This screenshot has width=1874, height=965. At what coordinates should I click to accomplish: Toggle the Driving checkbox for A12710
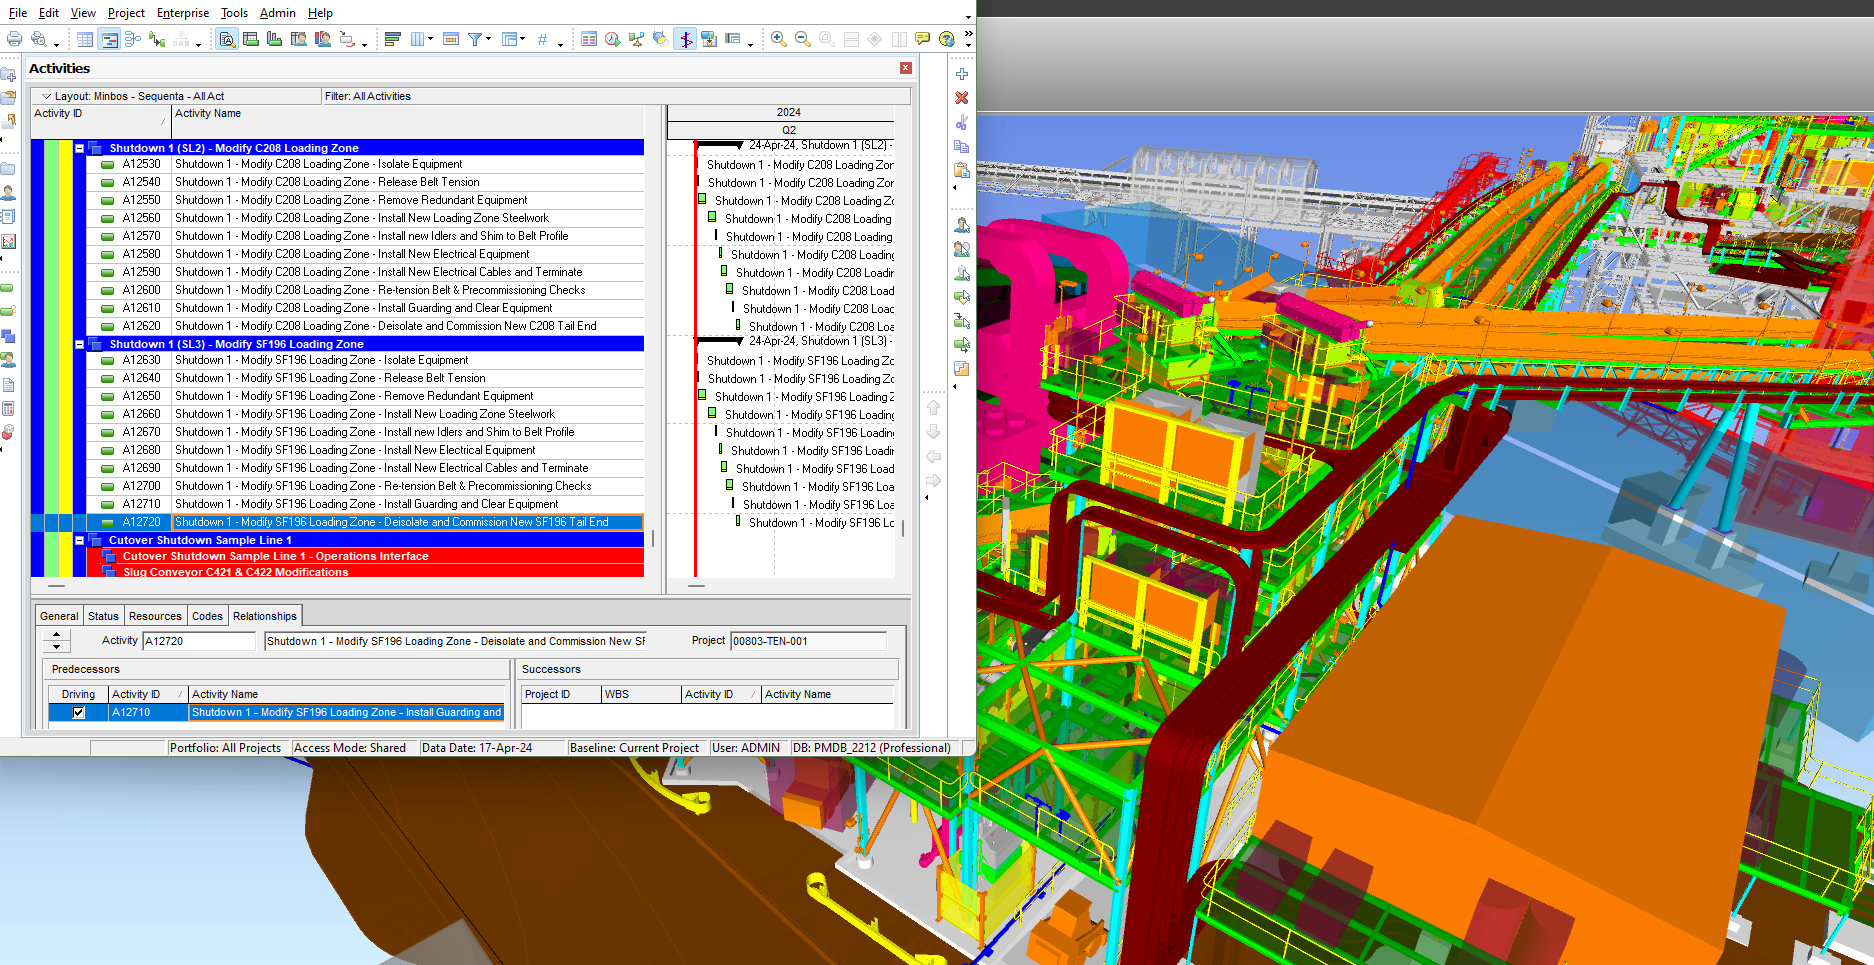[x=78, y=713]
